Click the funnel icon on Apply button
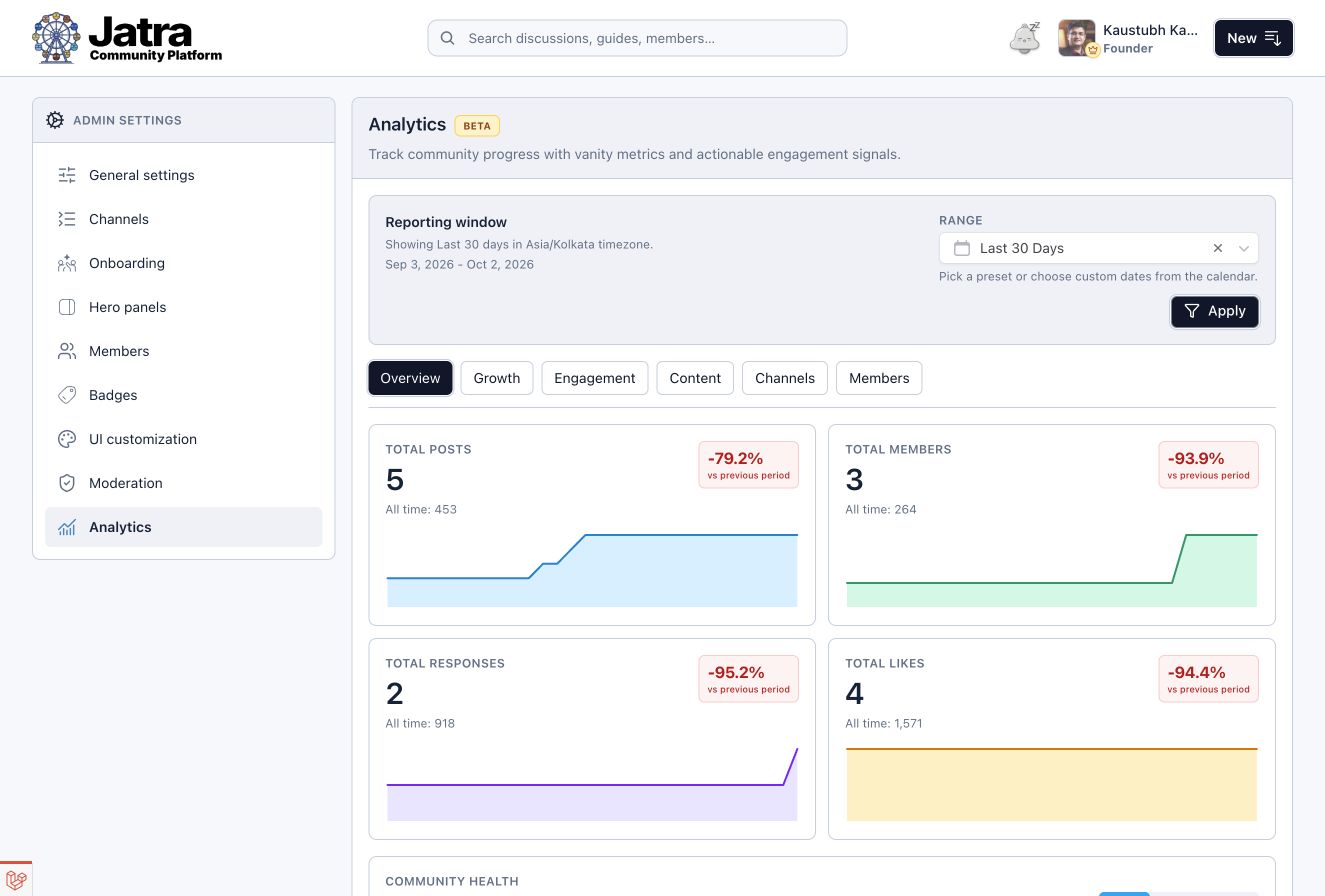 coord(1192,311)
